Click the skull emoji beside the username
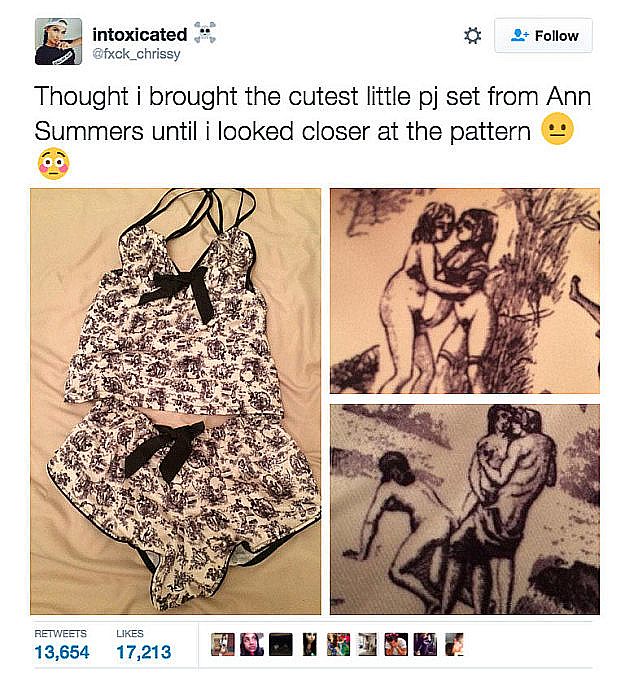 coord(207,35)
